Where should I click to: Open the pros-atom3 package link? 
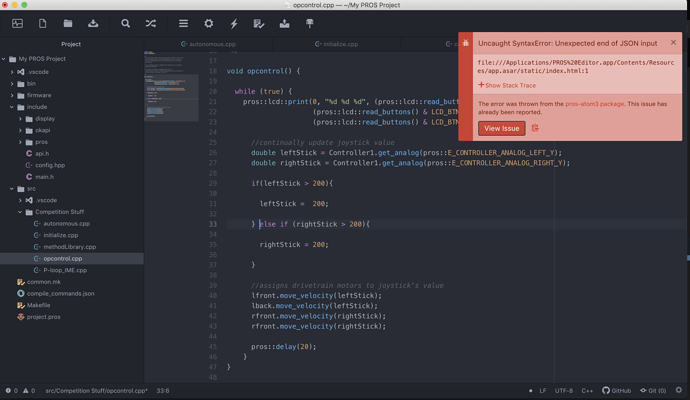[595, 104]
